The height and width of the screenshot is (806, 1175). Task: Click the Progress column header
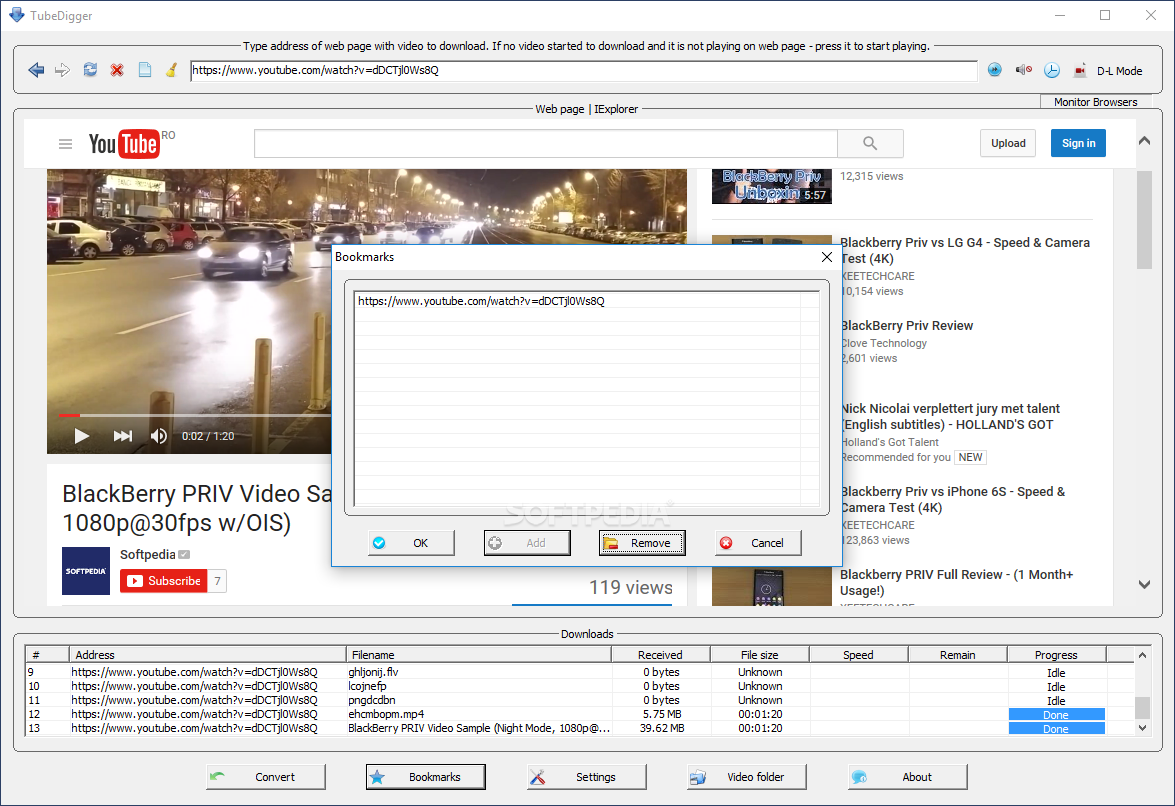pos(1056,655)
